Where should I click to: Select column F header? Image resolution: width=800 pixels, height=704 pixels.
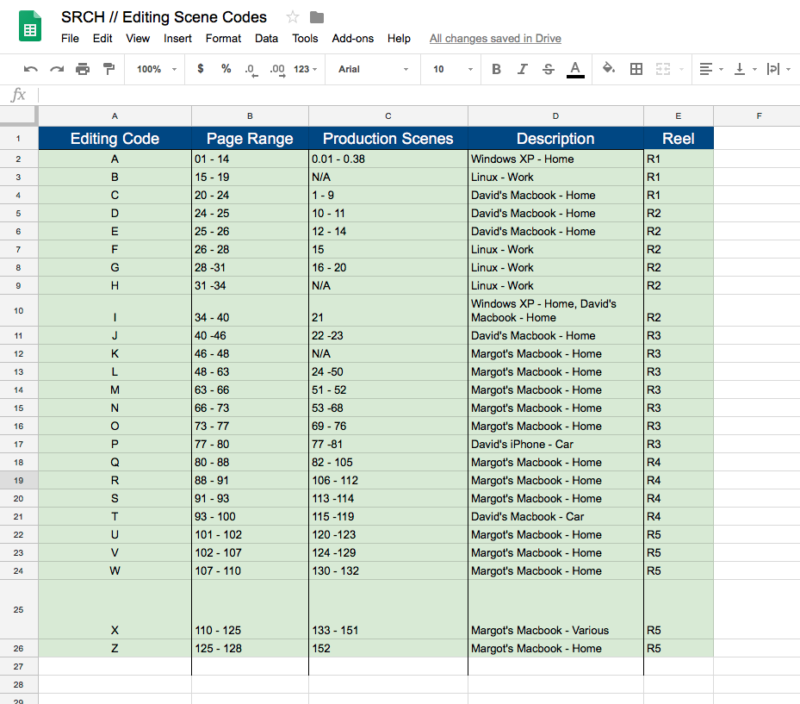coord(759,116)
